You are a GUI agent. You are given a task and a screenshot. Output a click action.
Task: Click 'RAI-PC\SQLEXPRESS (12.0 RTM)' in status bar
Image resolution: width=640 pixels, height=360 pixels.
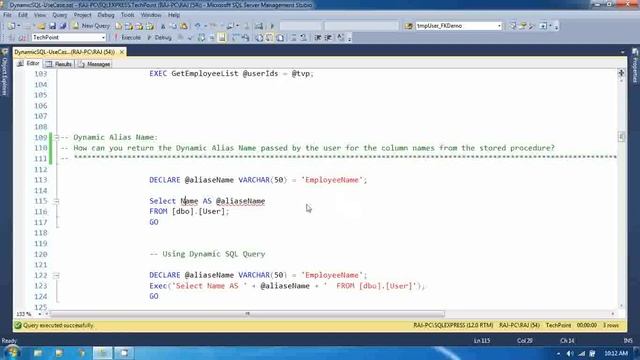coord(453,326)
